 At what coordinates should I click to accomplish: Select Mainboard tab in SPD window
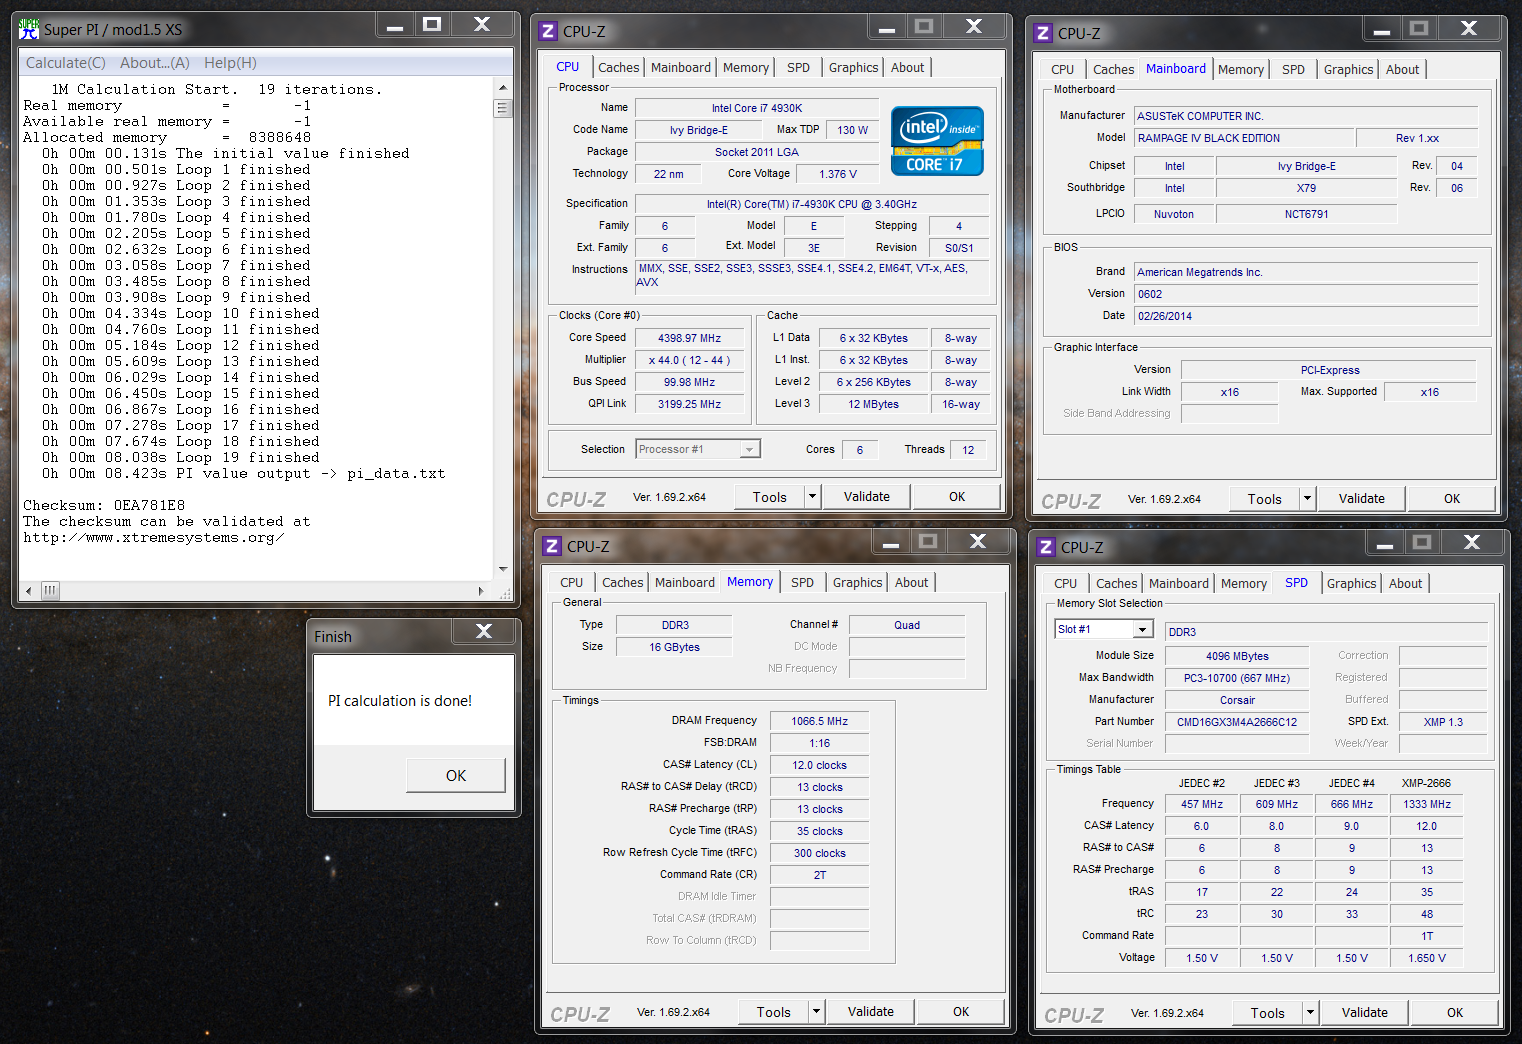pyautogui.click(x=1179, y=583)
